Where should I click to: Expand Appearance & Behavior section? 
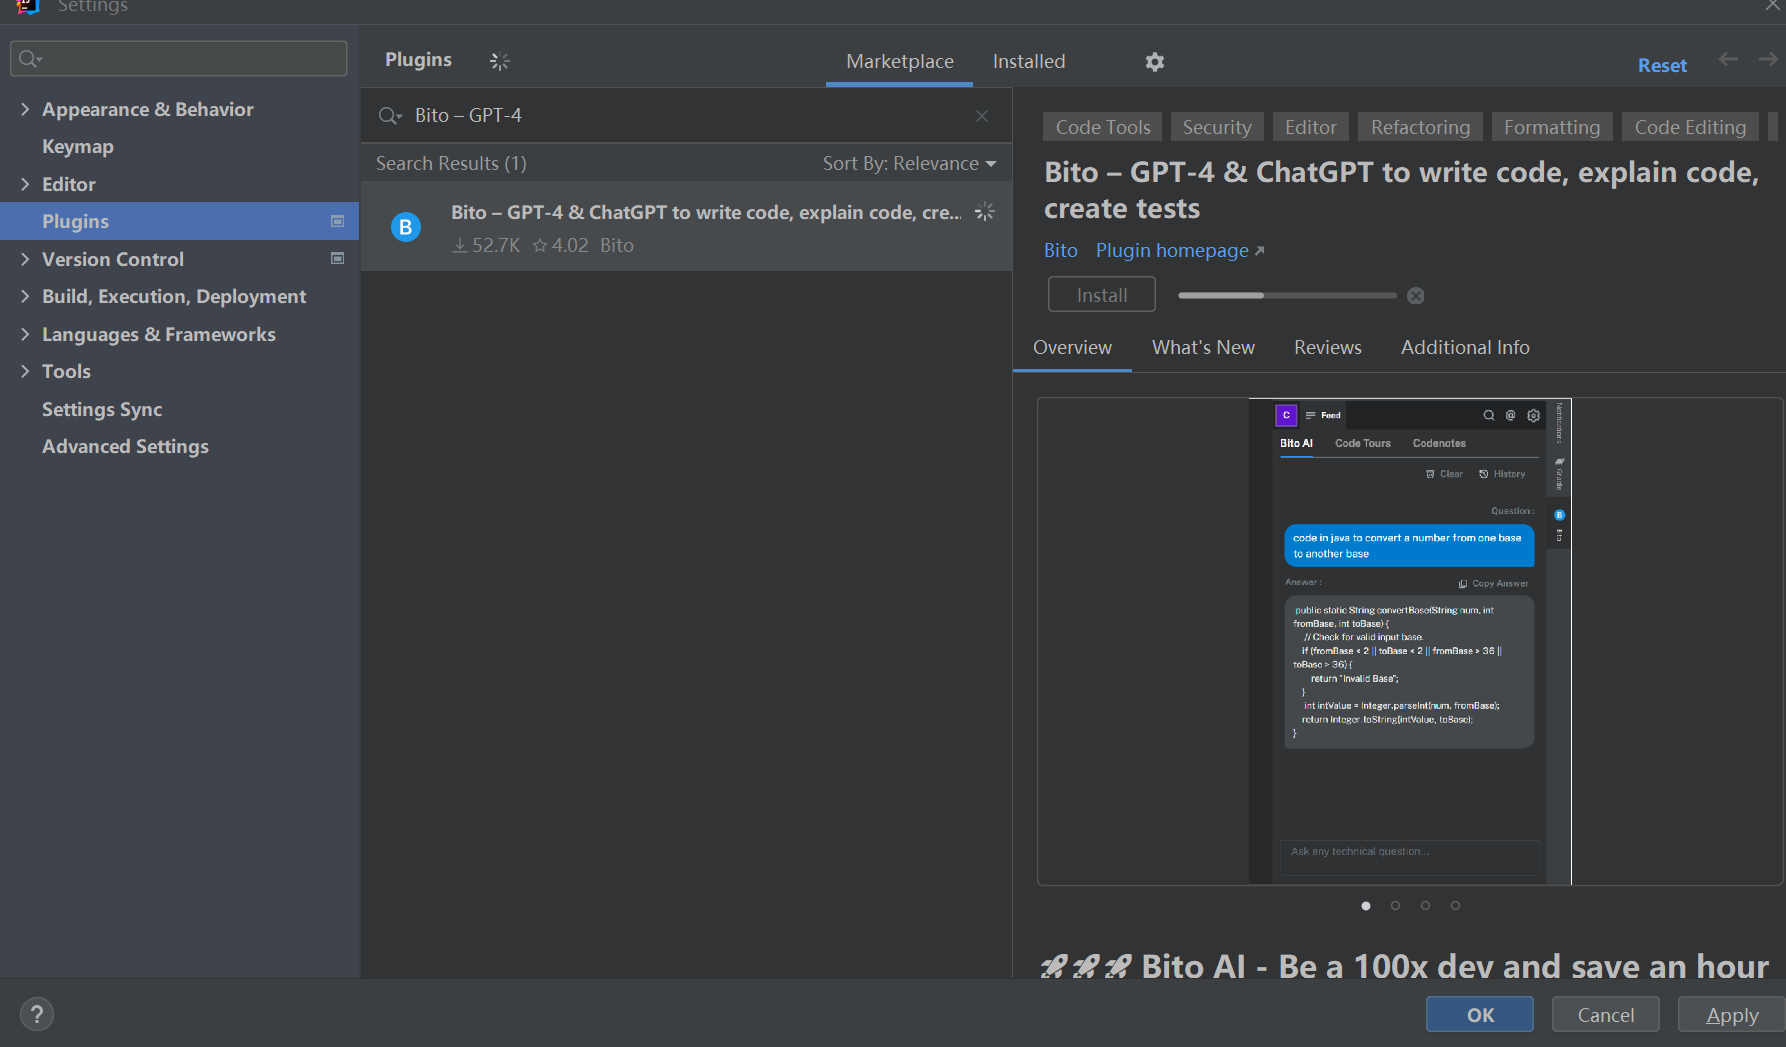point(25,109)
